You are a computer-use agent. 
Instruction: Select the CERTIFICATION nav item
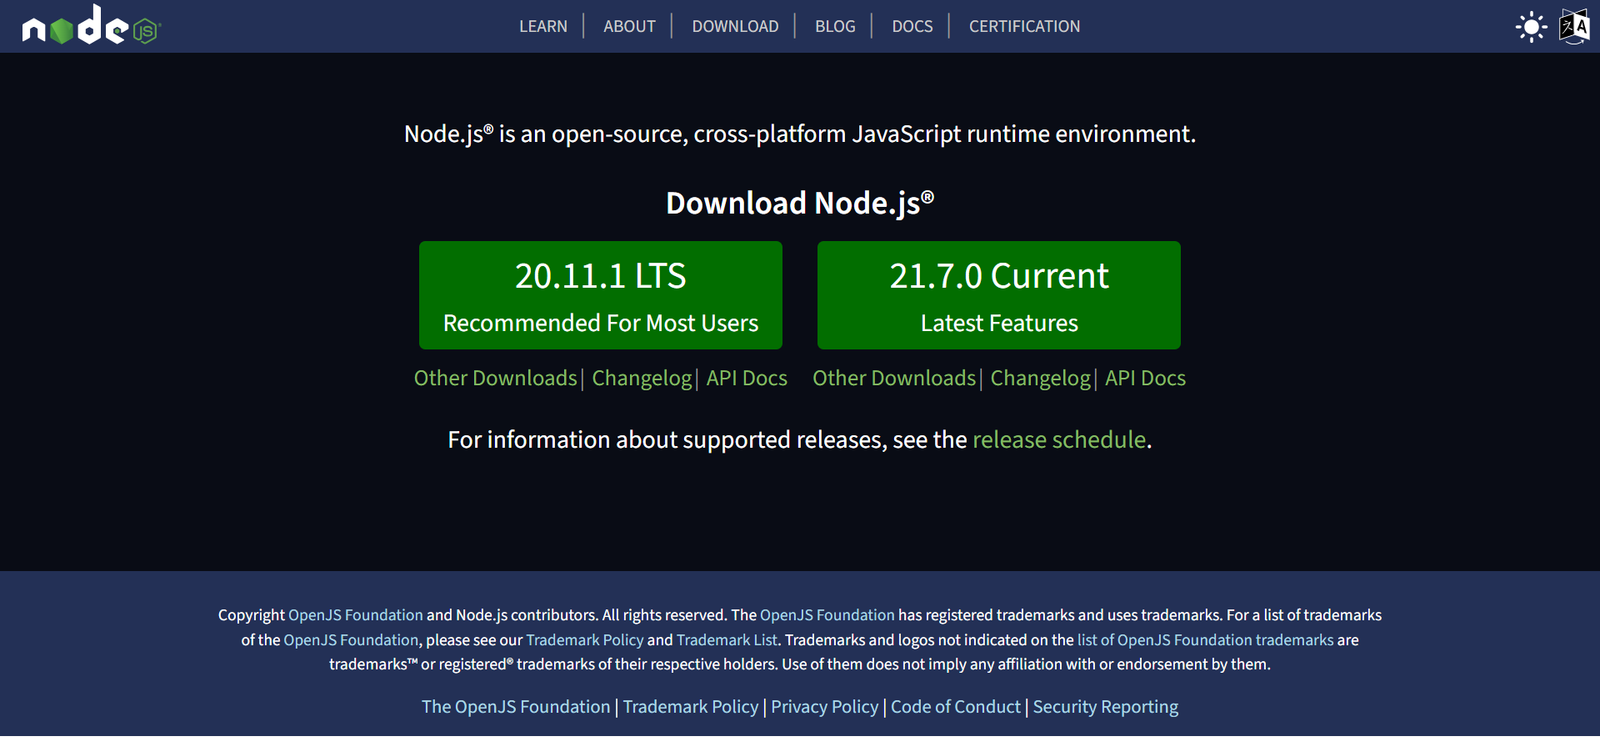[x=1024, y=26]
